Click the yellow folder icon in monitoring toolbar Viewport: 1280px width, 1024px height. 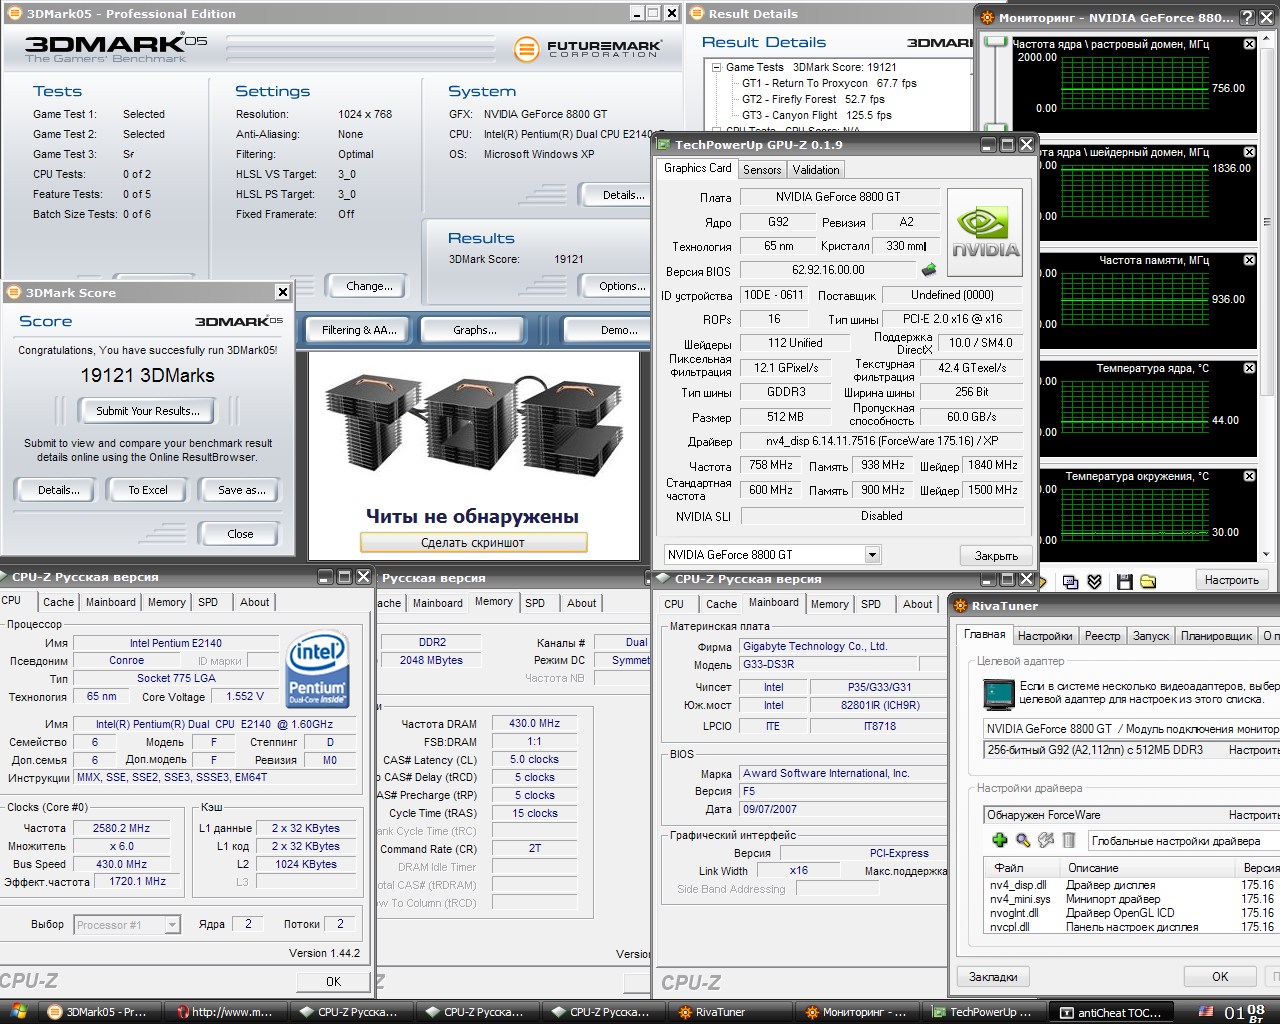pyautogui.click(x=1148, y=581)
